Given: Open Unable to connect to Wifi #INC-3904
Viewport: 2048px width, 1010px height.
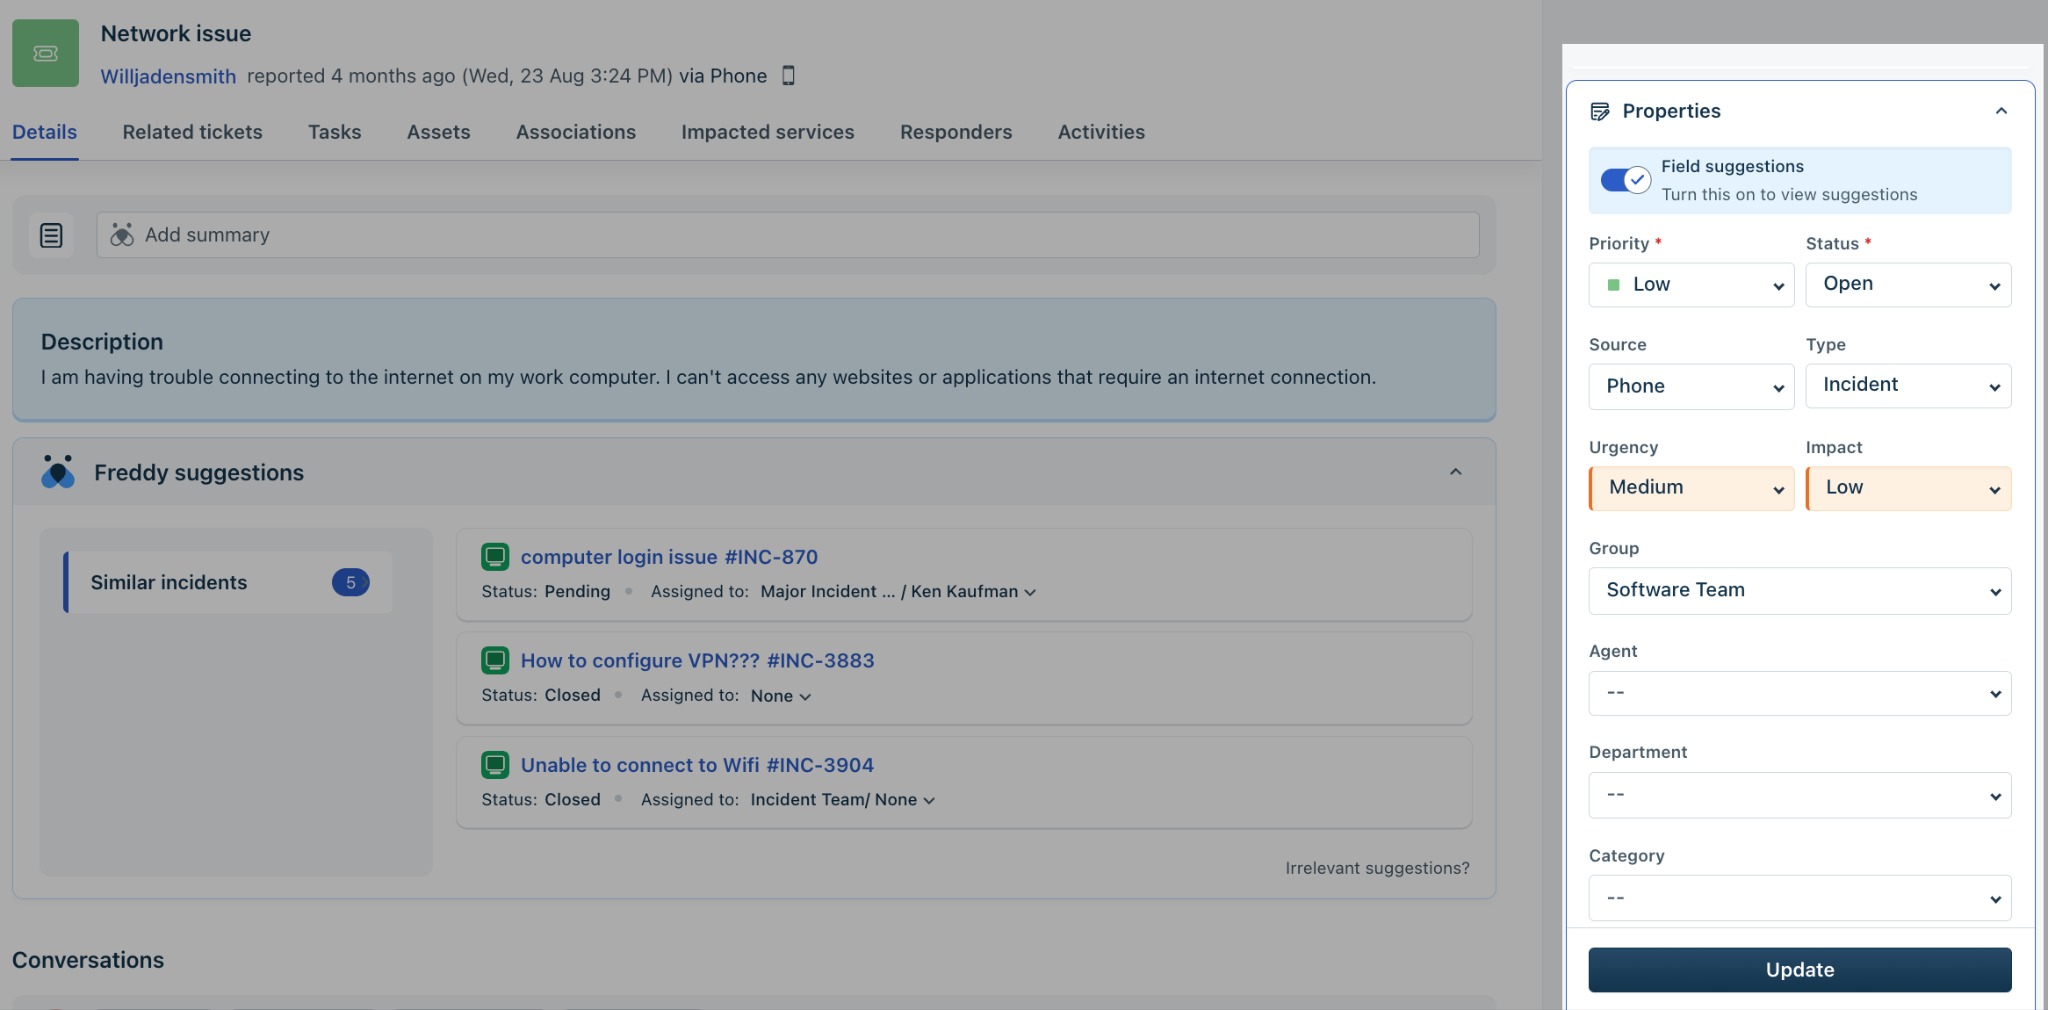Looking at the screenshot, I should 697,765.
